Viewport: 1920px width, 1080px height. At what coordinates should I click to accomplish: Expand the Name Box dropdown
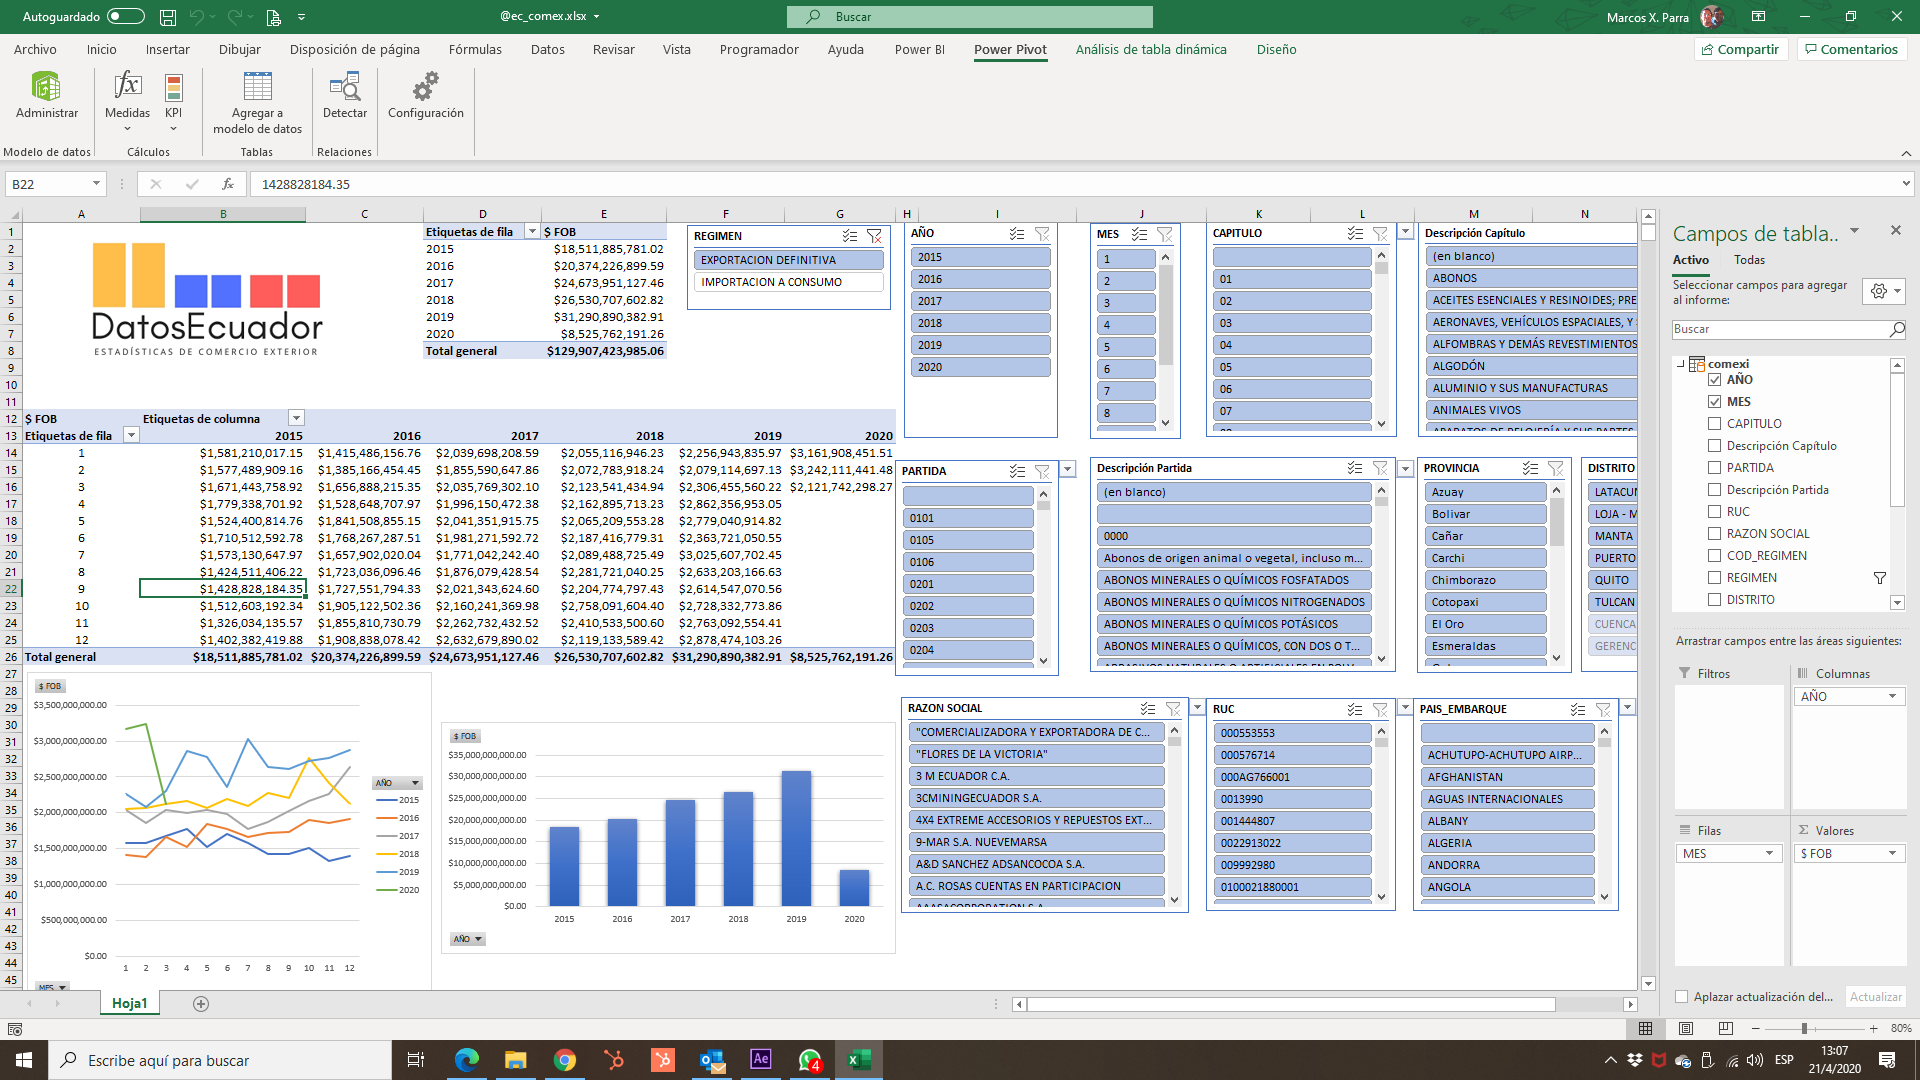(96, 184)
